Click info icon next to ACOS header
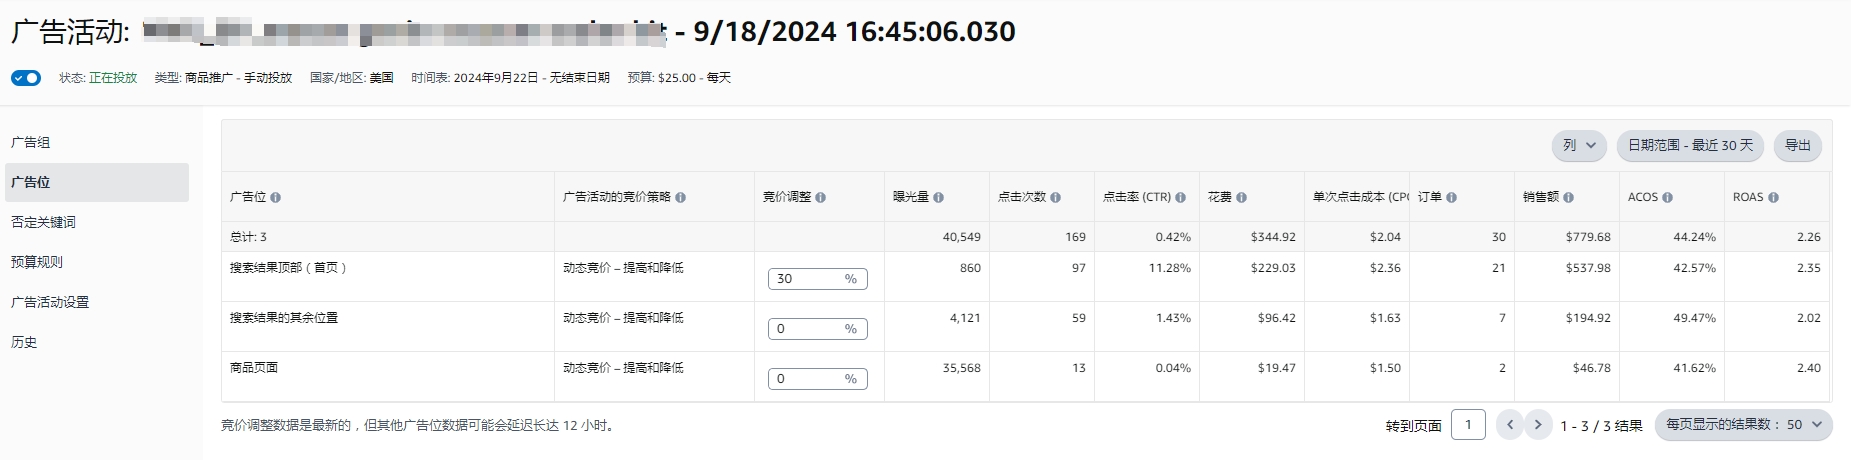This screenshot has width=1851, height=460. [1667, 198]
